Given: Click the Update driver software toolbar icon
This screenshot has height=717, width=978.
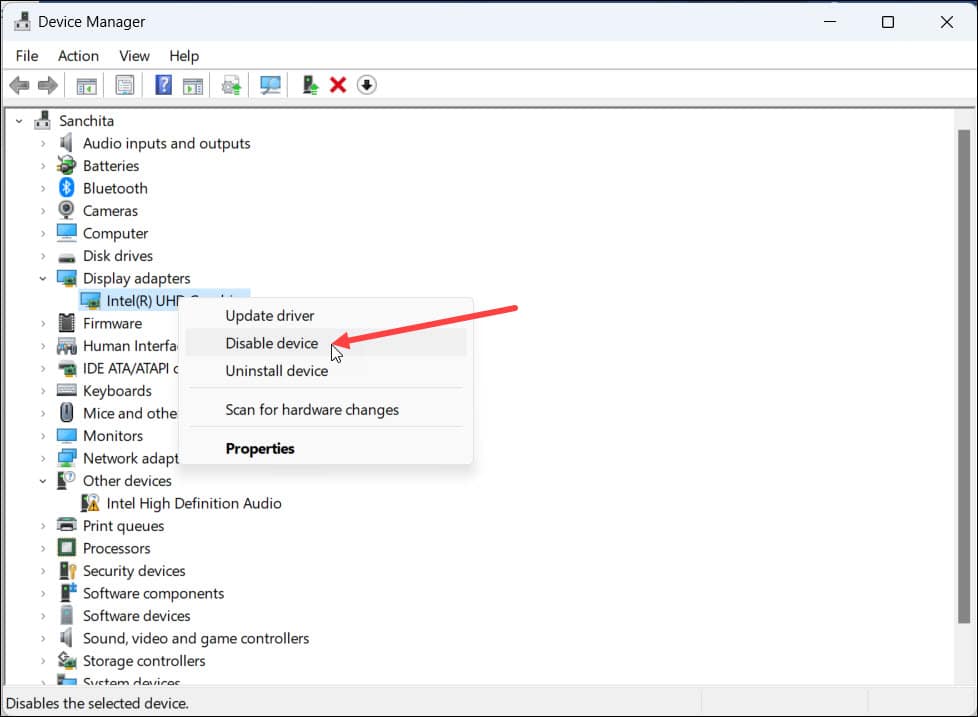Looking at the screenshot, I should pyautogui.click(x=230, y=85).
